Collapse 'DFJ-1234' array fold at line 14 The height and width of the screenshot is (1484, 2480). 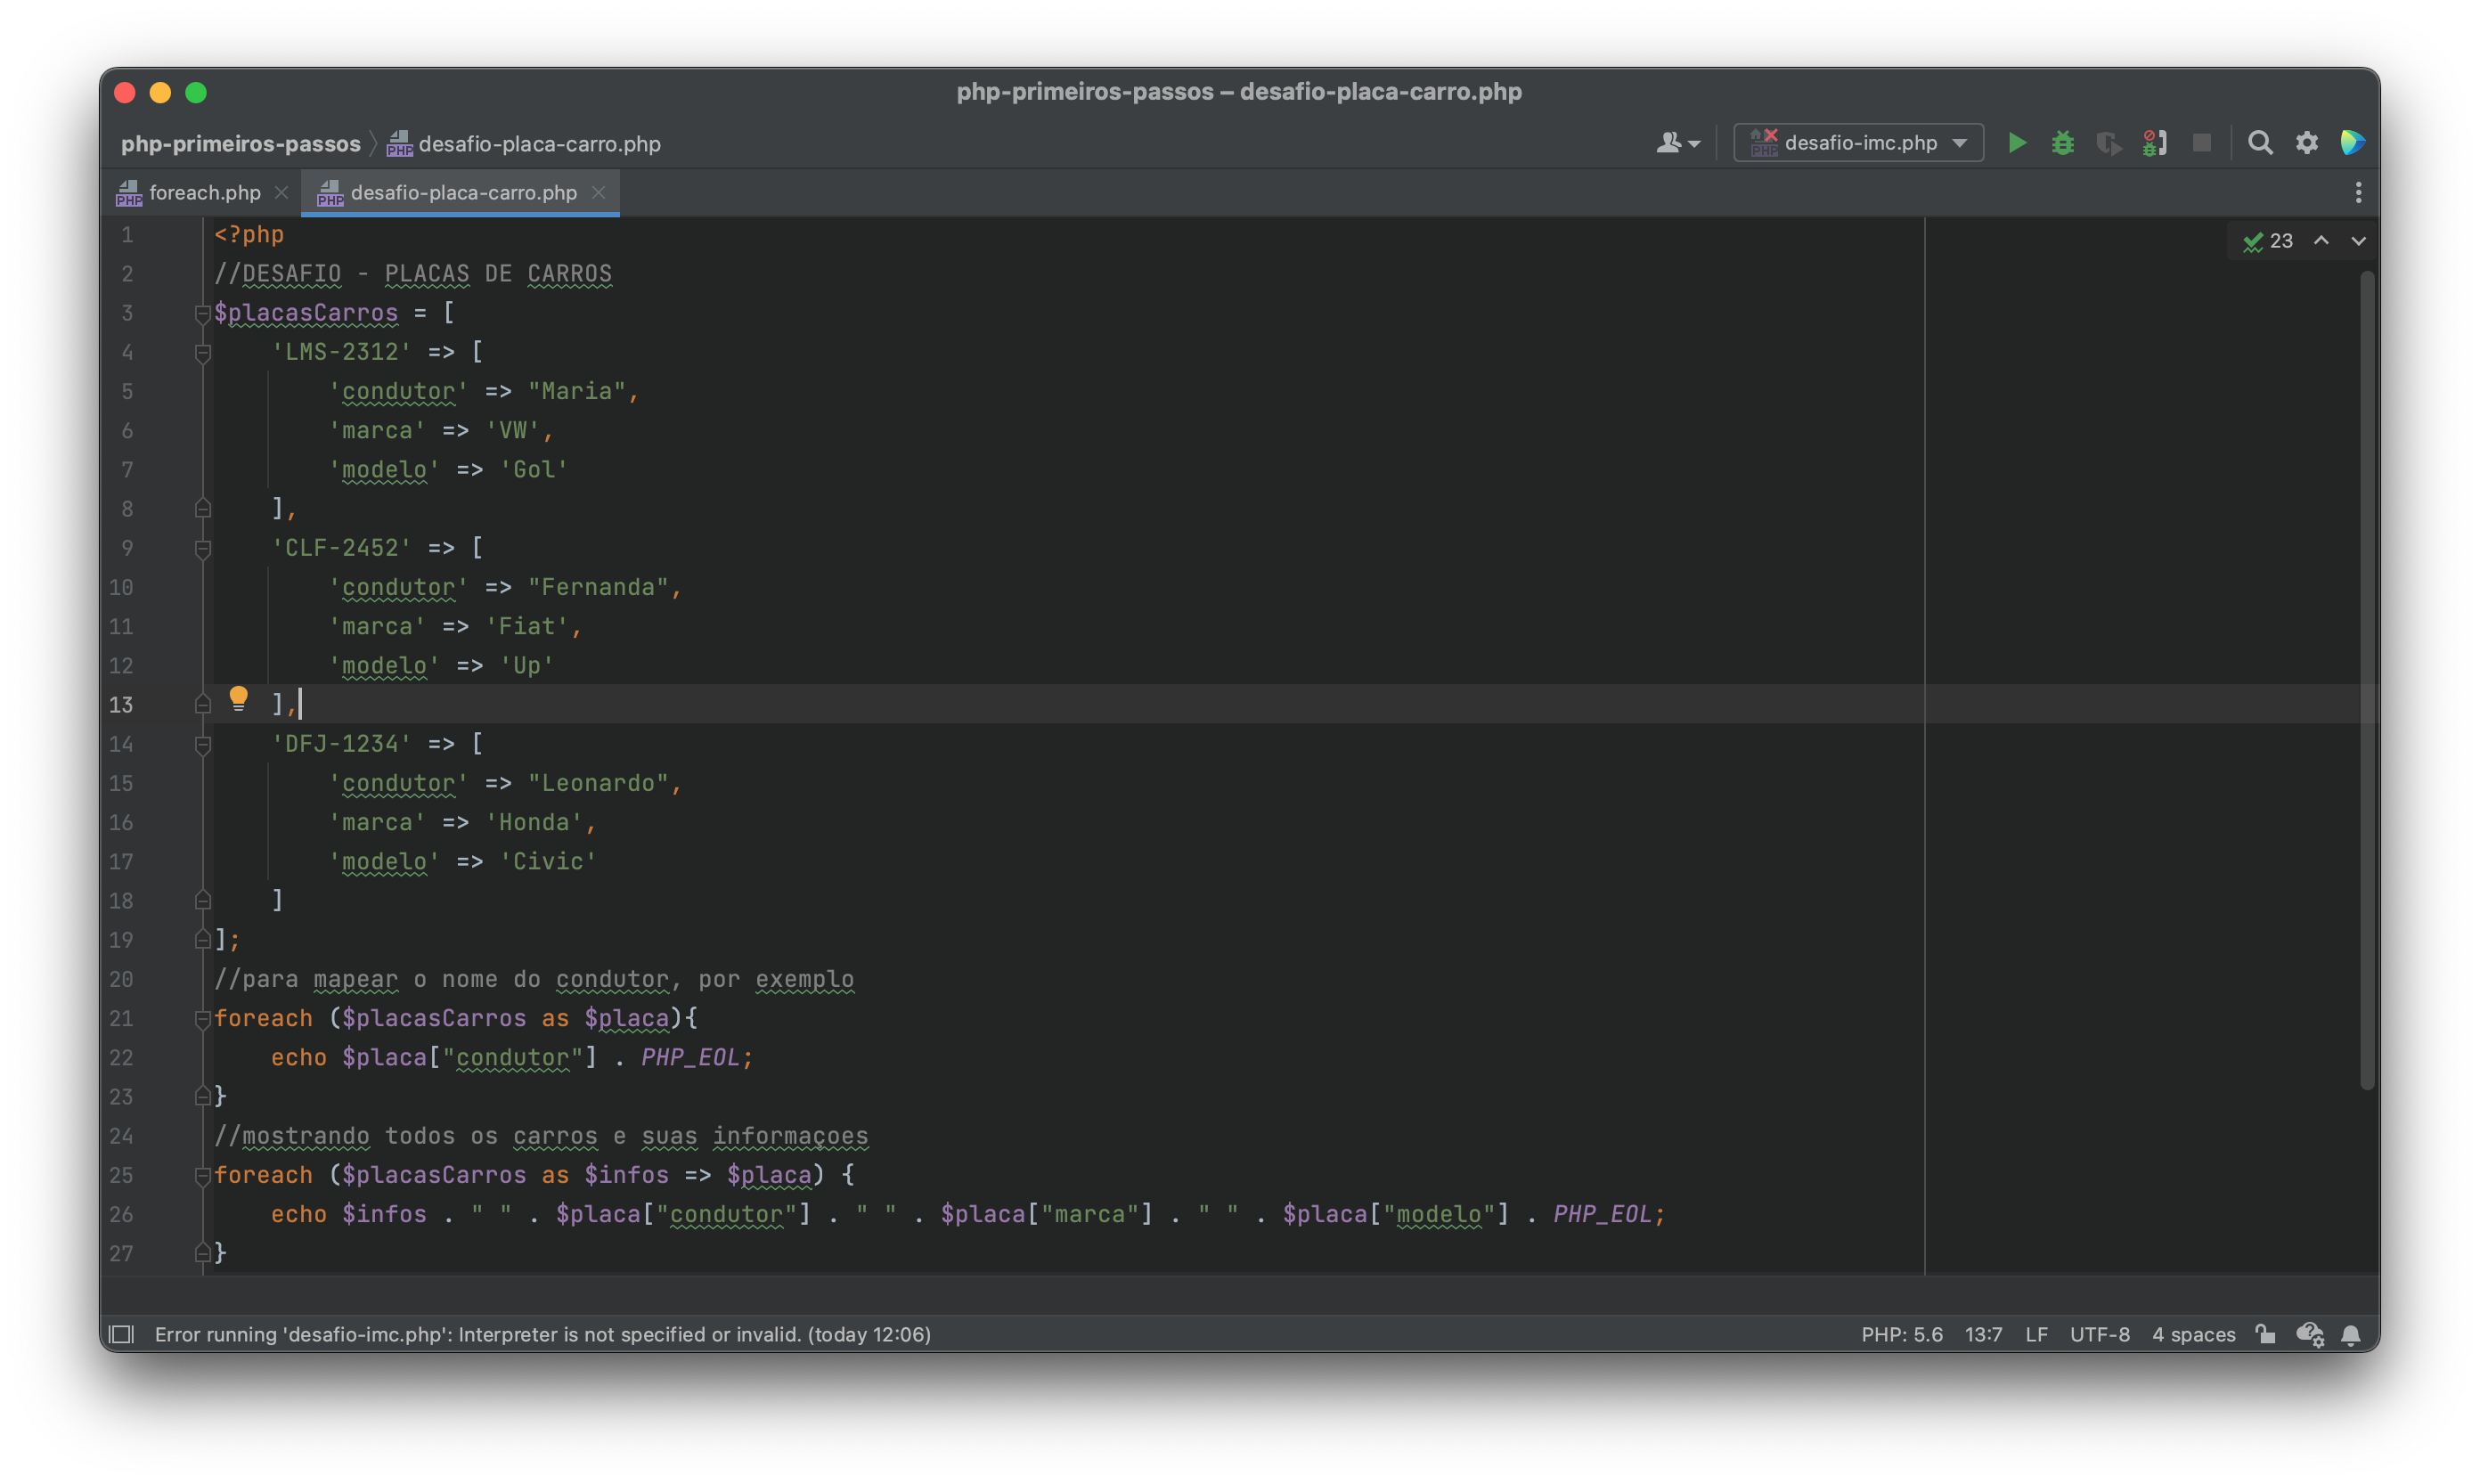(x=202, y=745)
